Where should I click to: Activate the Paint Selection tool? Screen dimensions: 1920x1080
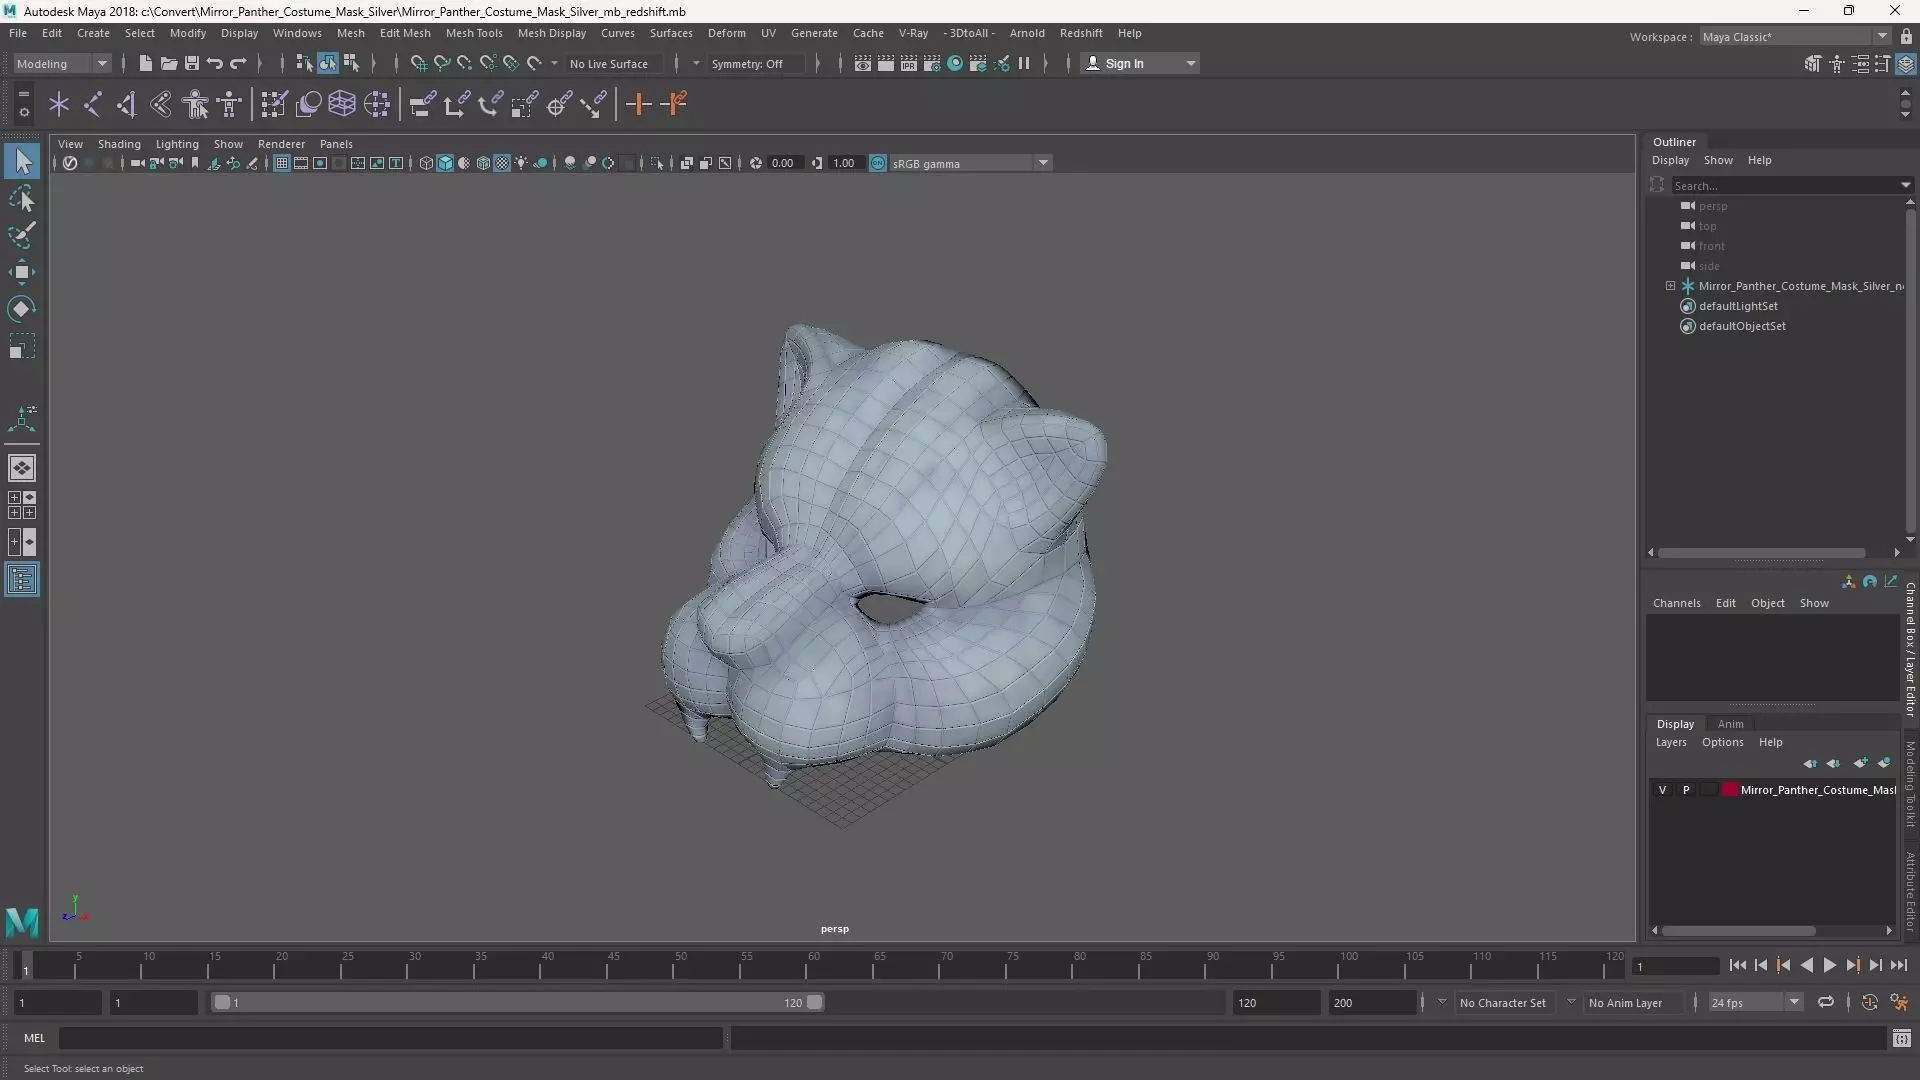(22, 236)
